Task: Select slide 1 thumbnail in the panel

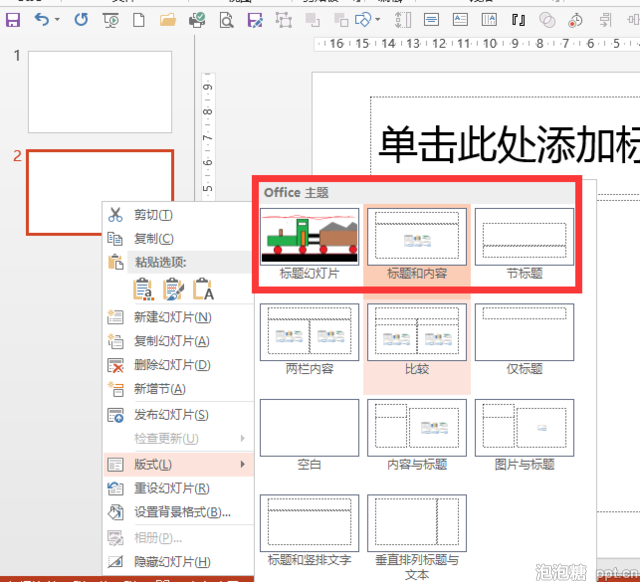Action: [99, 92]
